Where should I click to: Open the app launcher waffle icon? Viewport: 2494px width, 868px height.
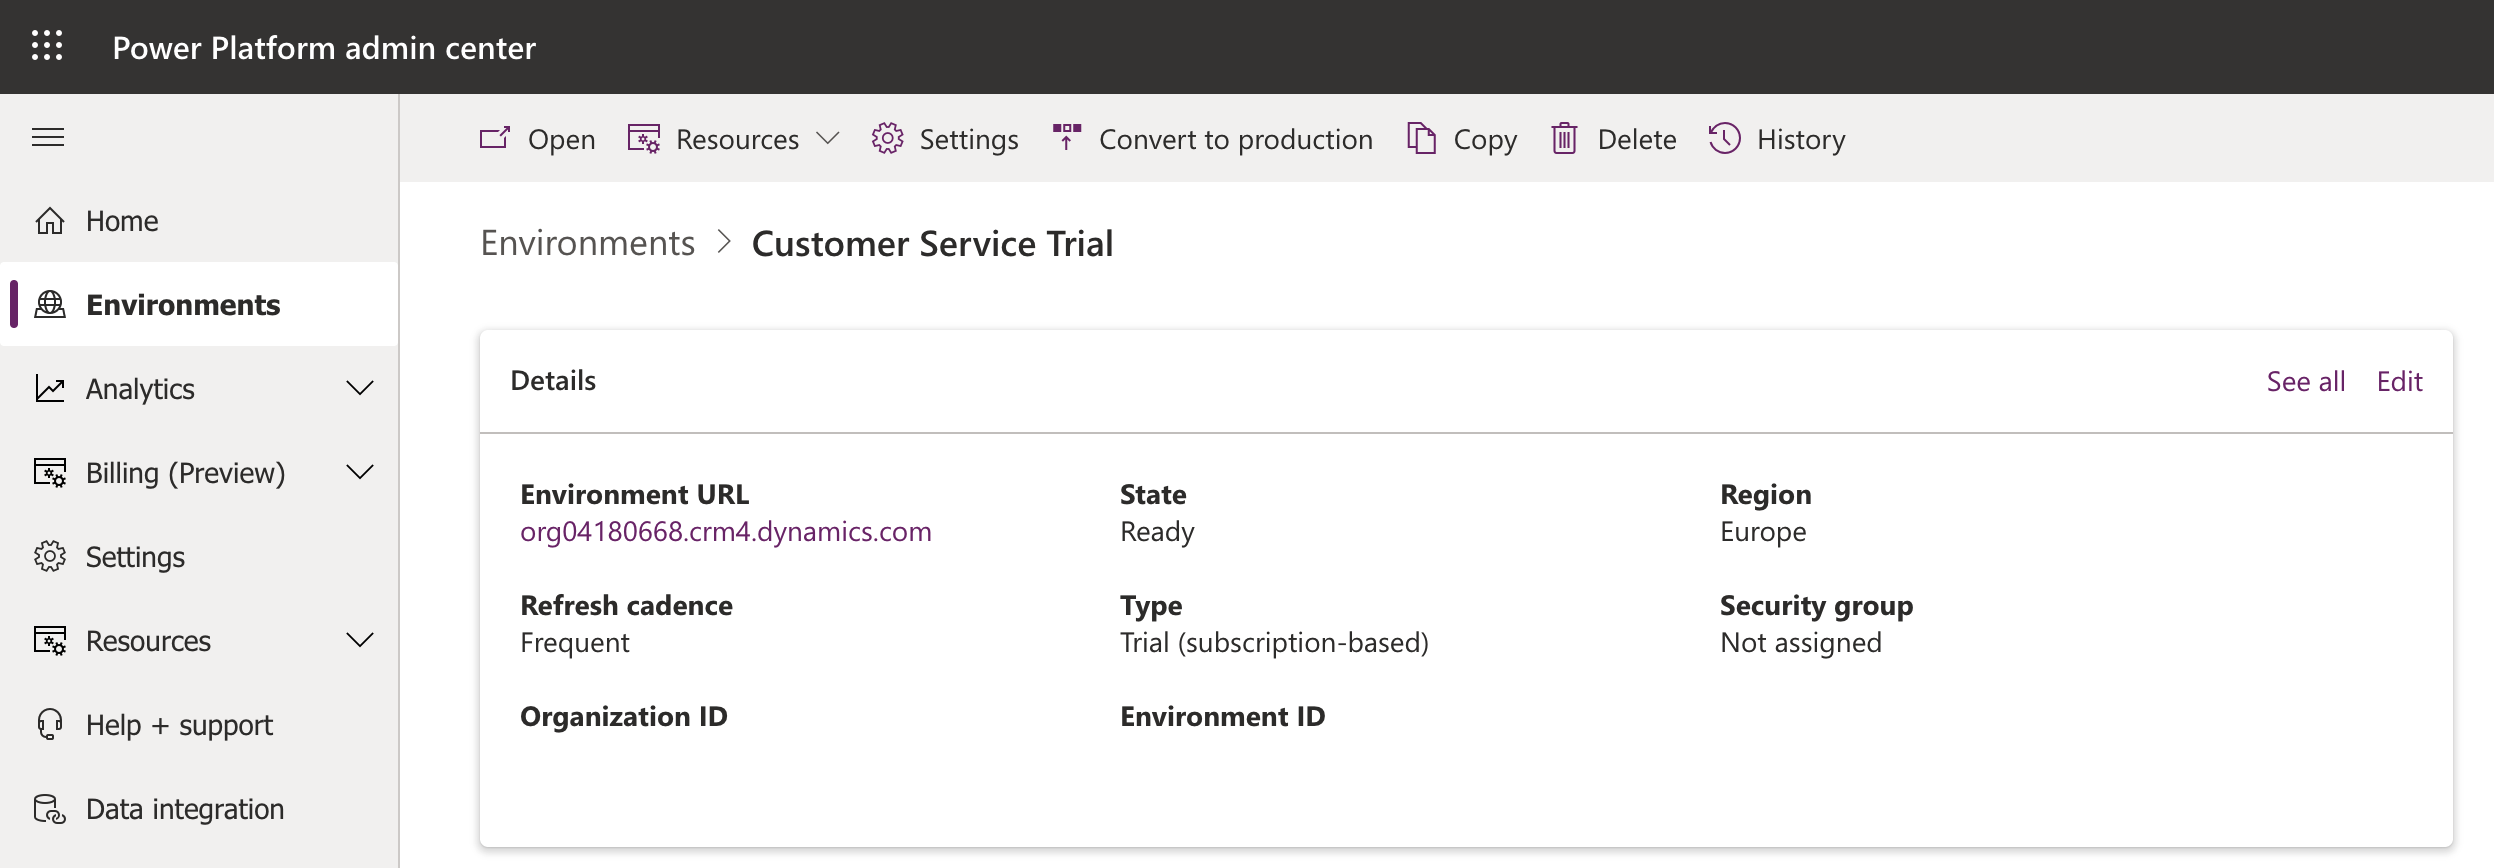[47, 46]
